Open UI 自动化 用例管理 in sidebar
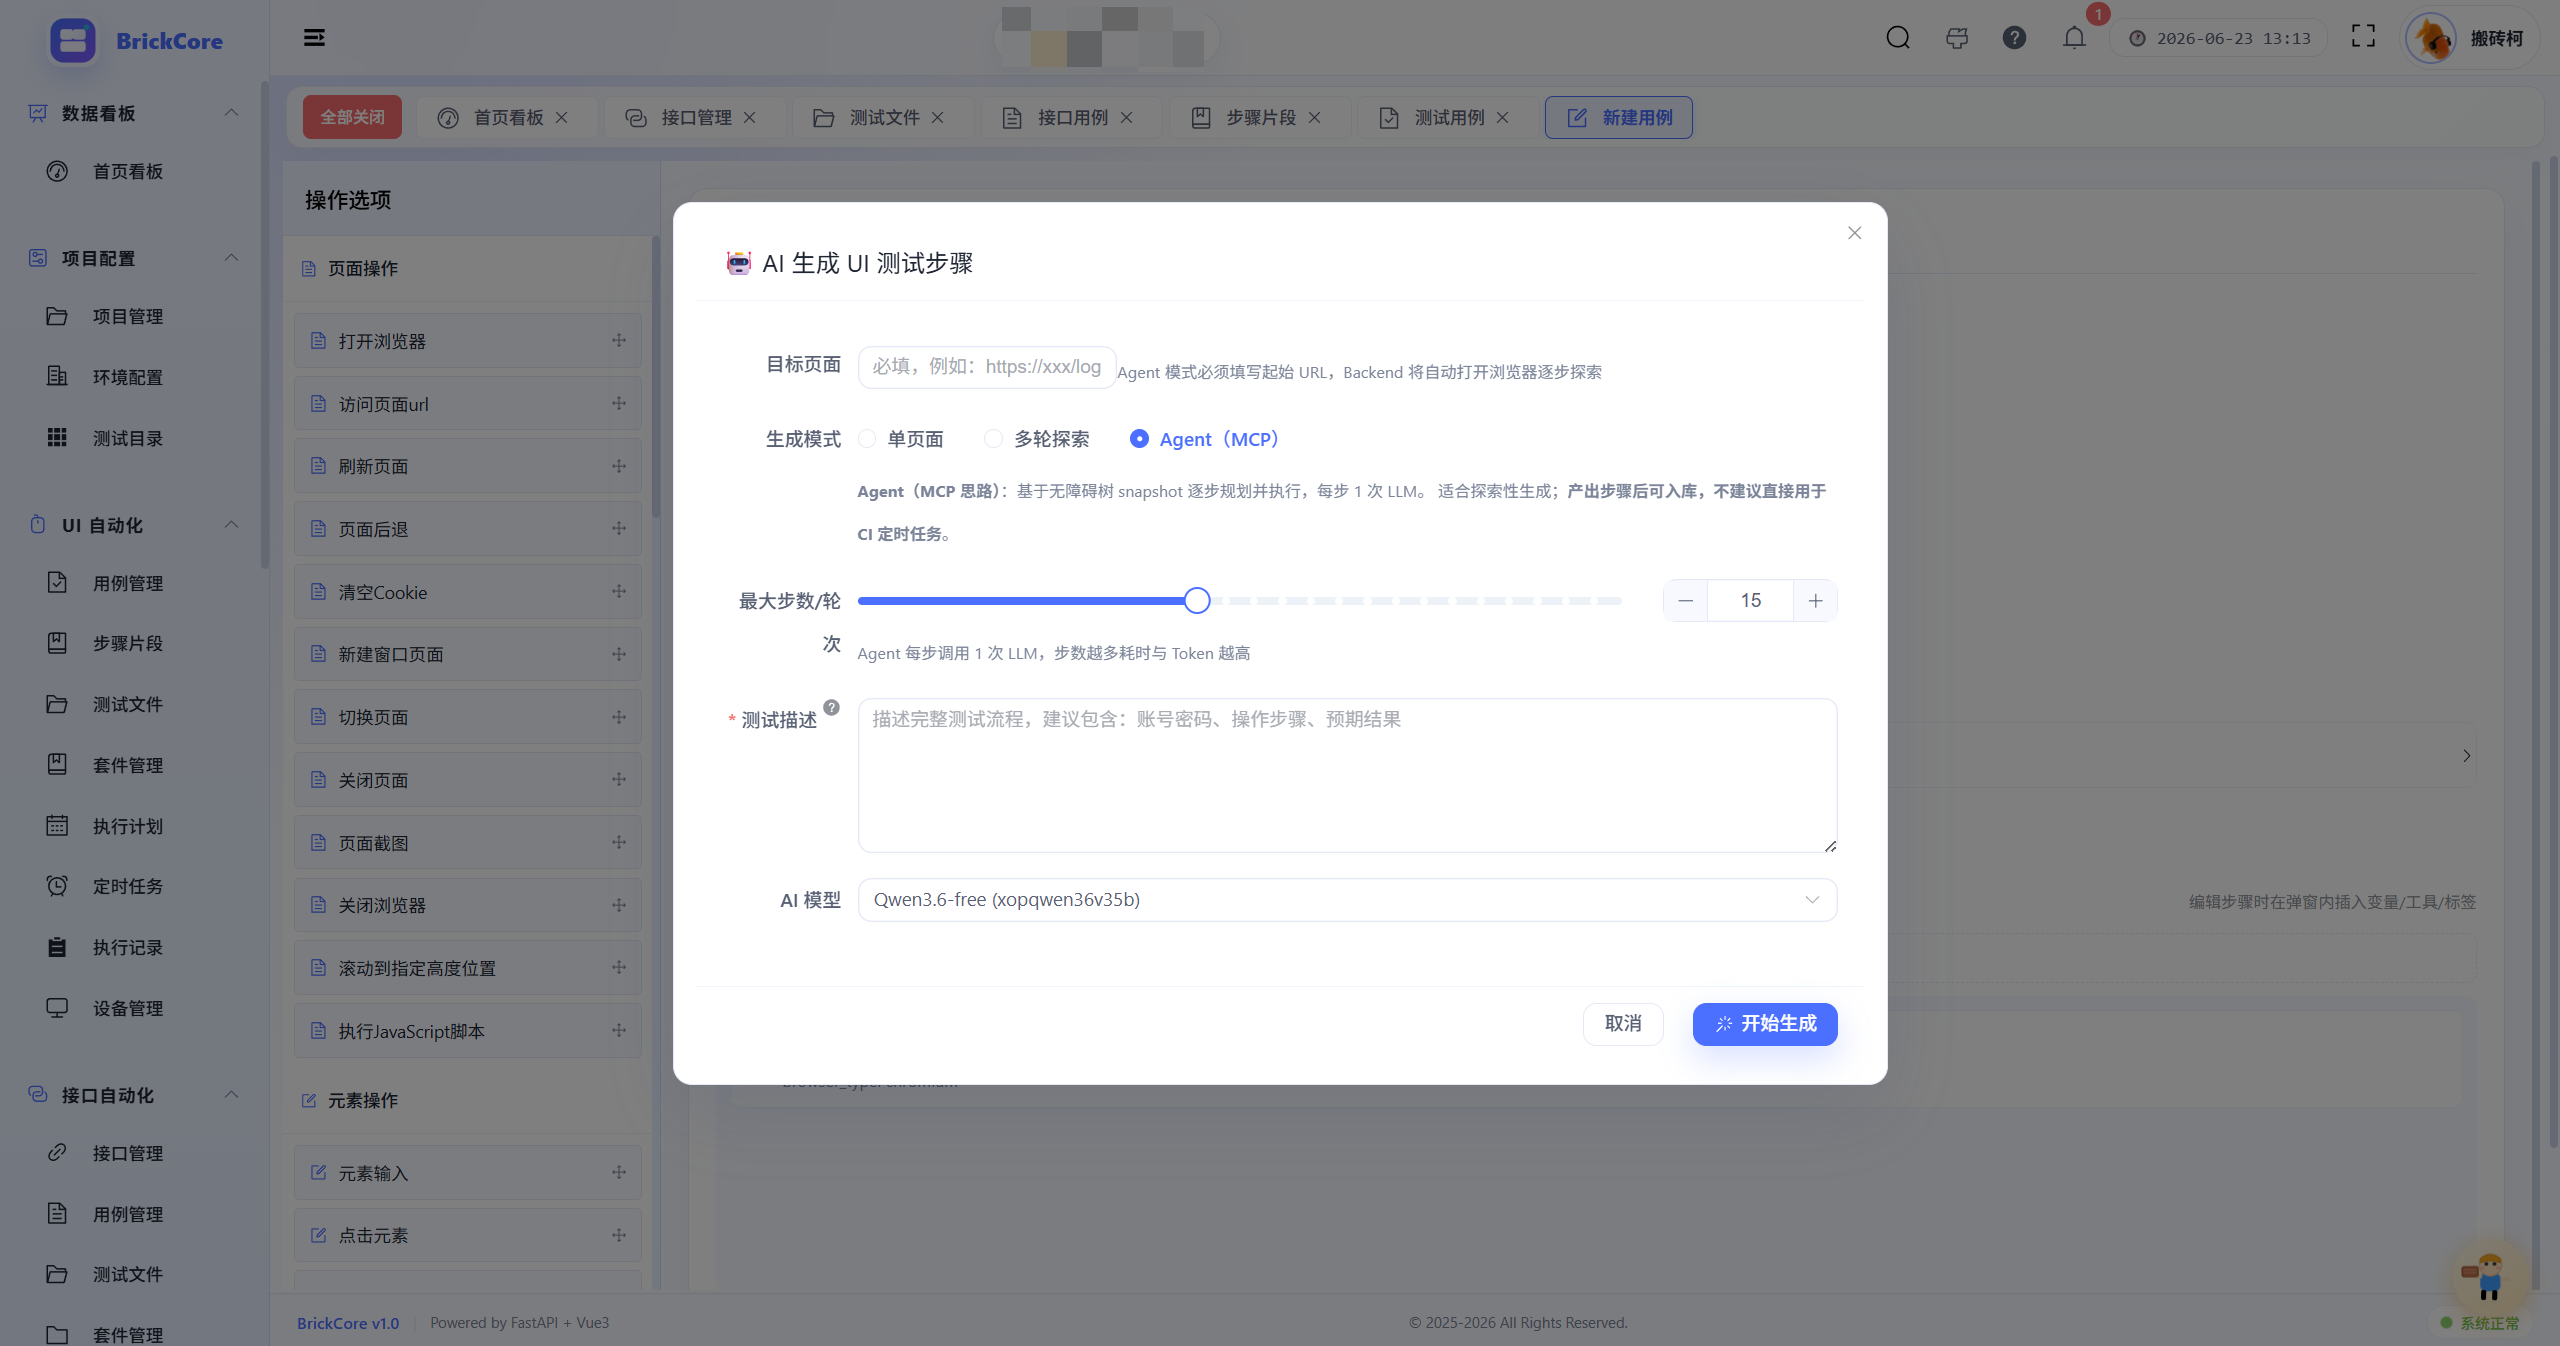 click(128, 583)
